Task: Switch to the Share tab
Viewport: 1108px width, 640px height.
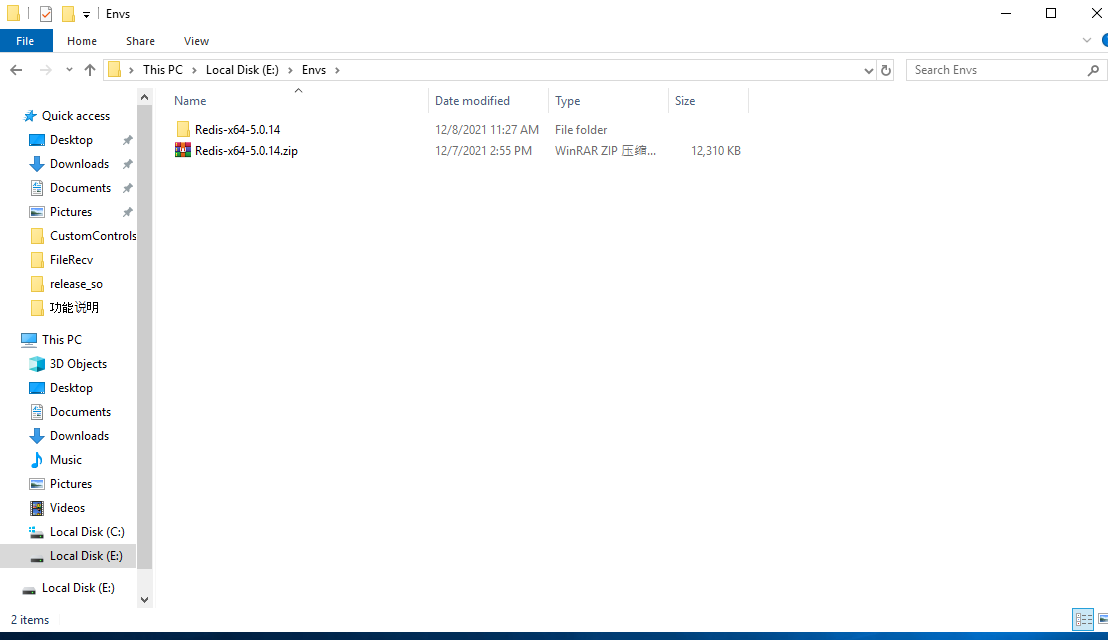Action: click(x=140, y=40)
